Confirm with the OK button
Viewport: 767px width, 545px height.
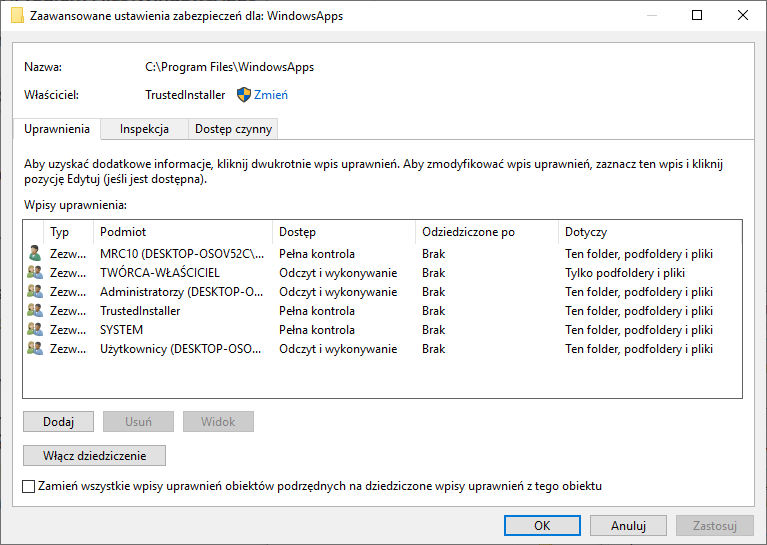(542, 525)
